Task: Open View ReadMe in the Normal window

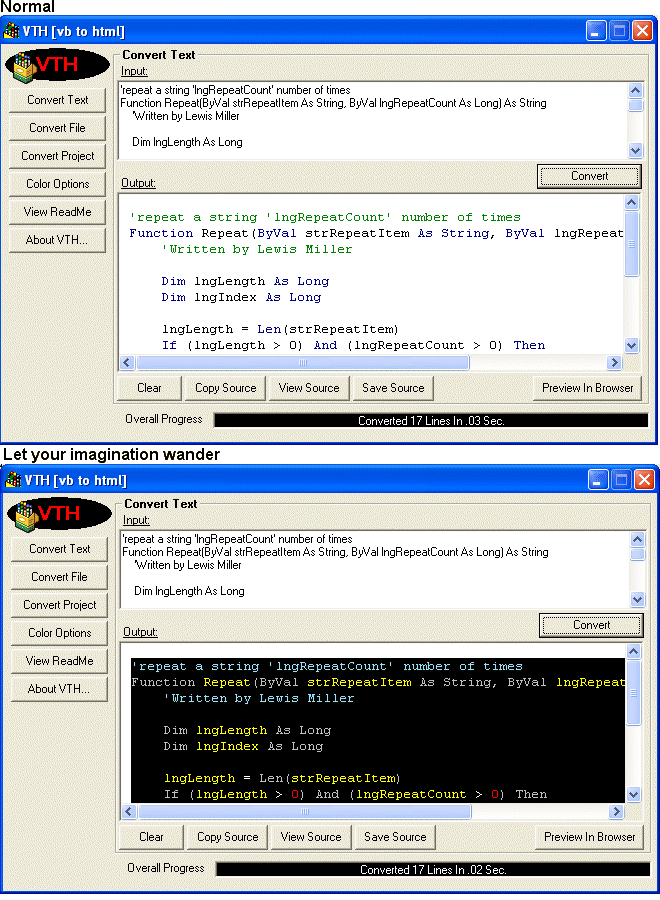Action: pos(58,212)
